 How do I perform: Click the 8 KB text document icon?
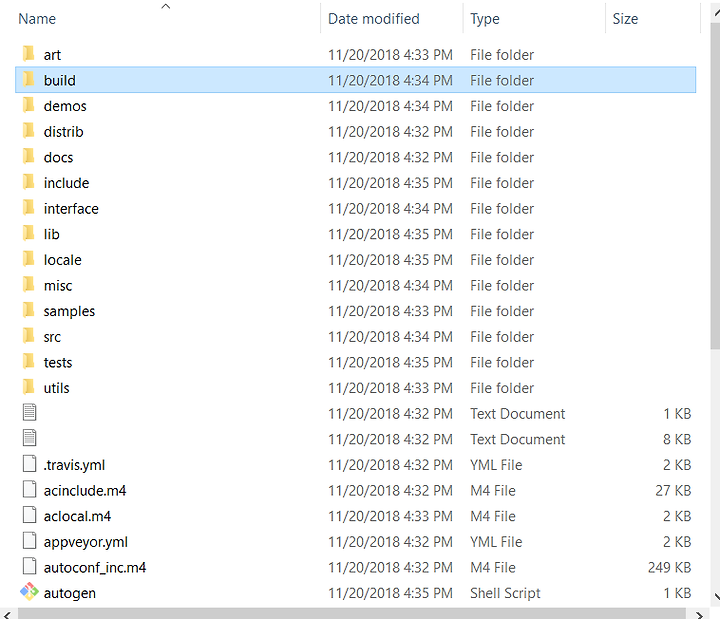tap(29, 438)
